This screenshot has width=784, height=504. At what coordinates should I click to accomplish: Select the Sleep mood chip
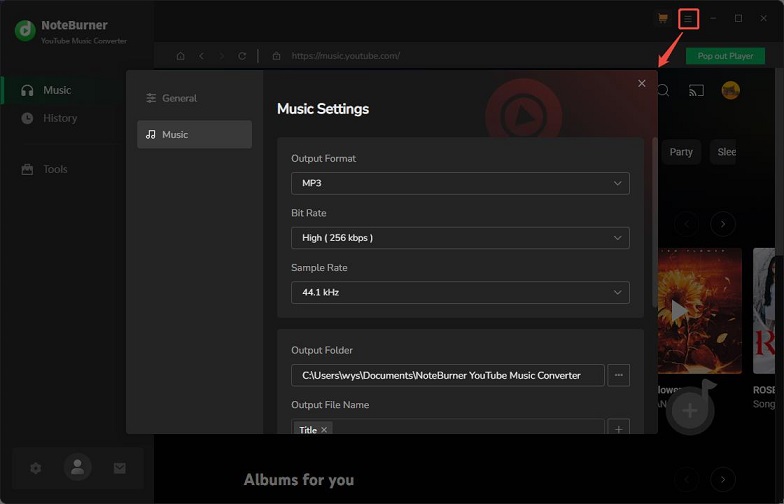point(723,152)
